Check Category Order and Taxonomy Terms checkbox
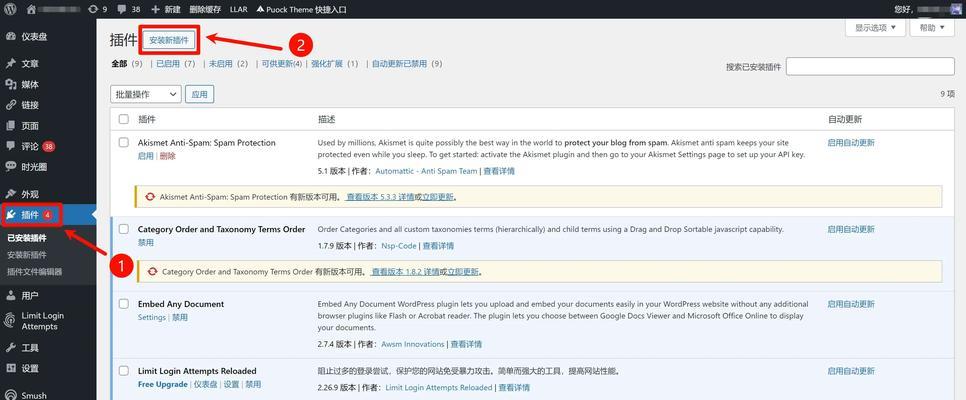Image resolution: width=966 pixels, height=400 pixels. click(x=124, y=229)
